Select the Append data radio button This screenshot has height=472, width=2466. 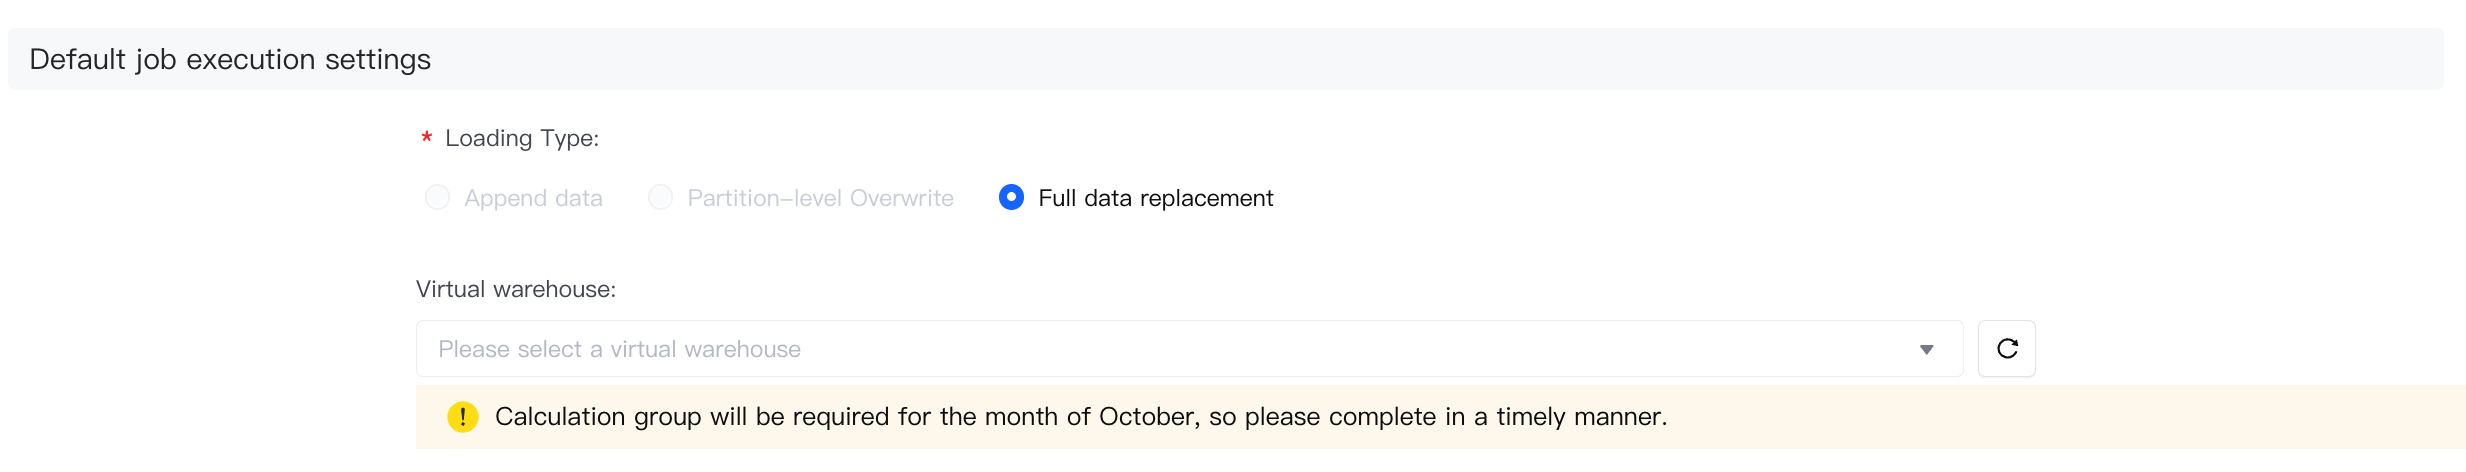tap(437, 198)
